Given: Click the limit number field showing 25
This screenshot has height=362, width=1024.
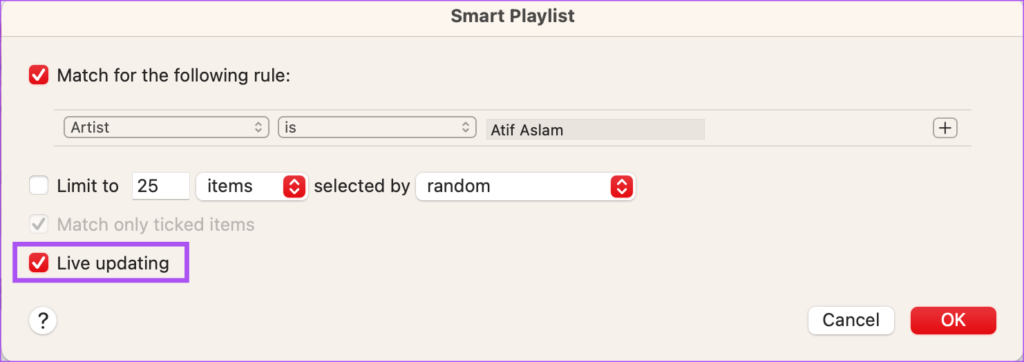Looking at the screenshot, I should click(161, 187).
